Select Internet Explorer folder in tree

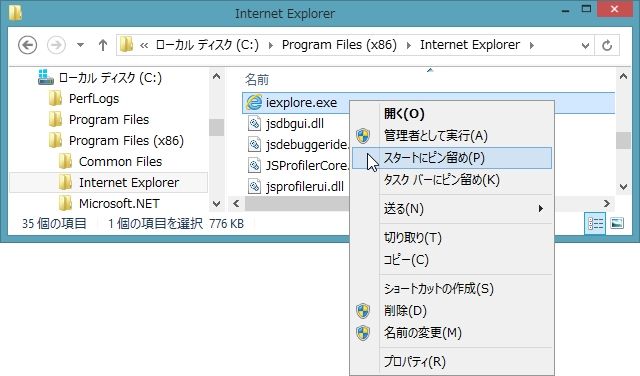pyautogui.click(x=129, y=182)
